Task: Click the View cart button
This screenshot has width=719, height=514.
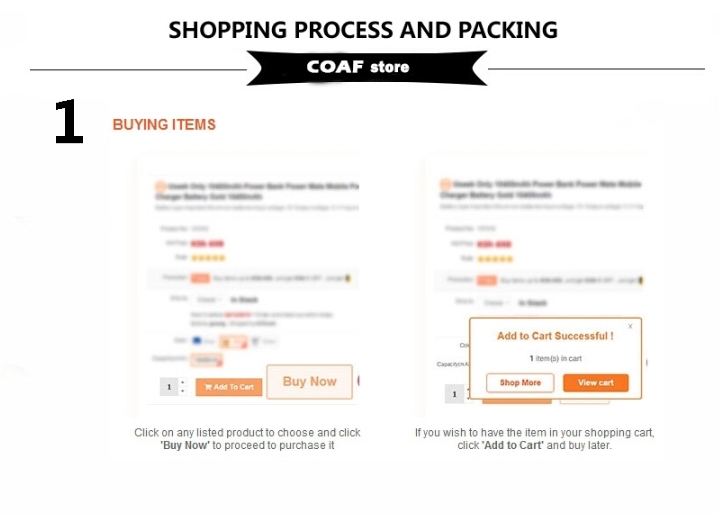Action: 596,382
